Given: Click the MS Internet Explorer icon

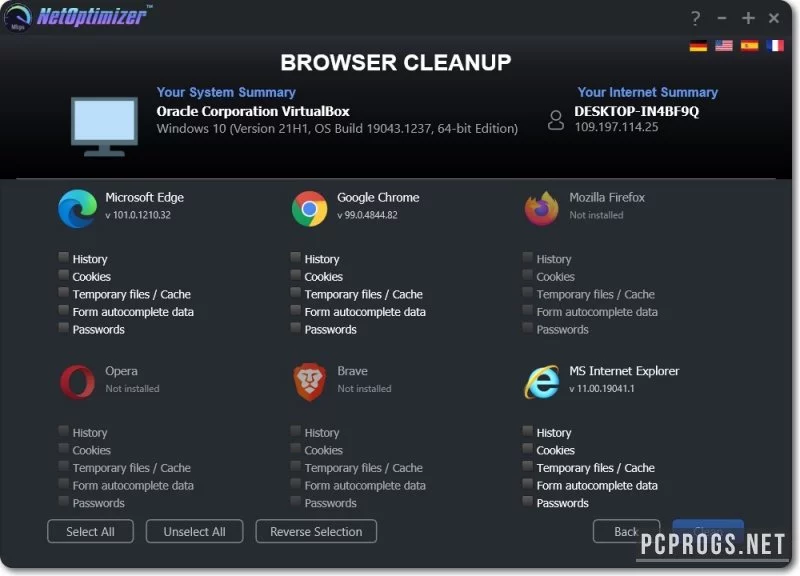Looking at the screenshot, I should click(x=541, y=382).
